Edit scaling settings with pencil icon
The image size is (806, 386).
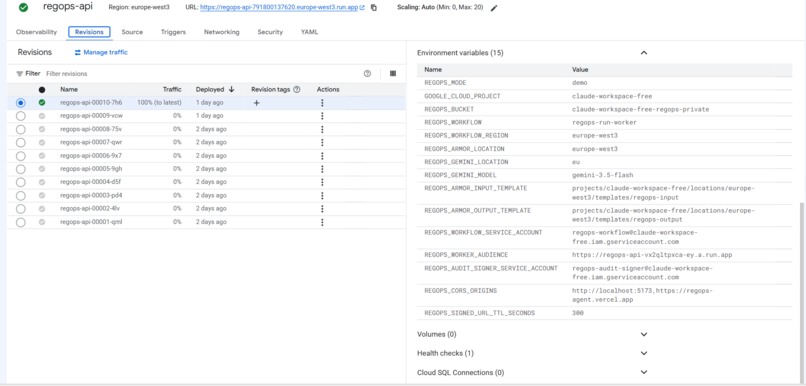pos(494,8)
